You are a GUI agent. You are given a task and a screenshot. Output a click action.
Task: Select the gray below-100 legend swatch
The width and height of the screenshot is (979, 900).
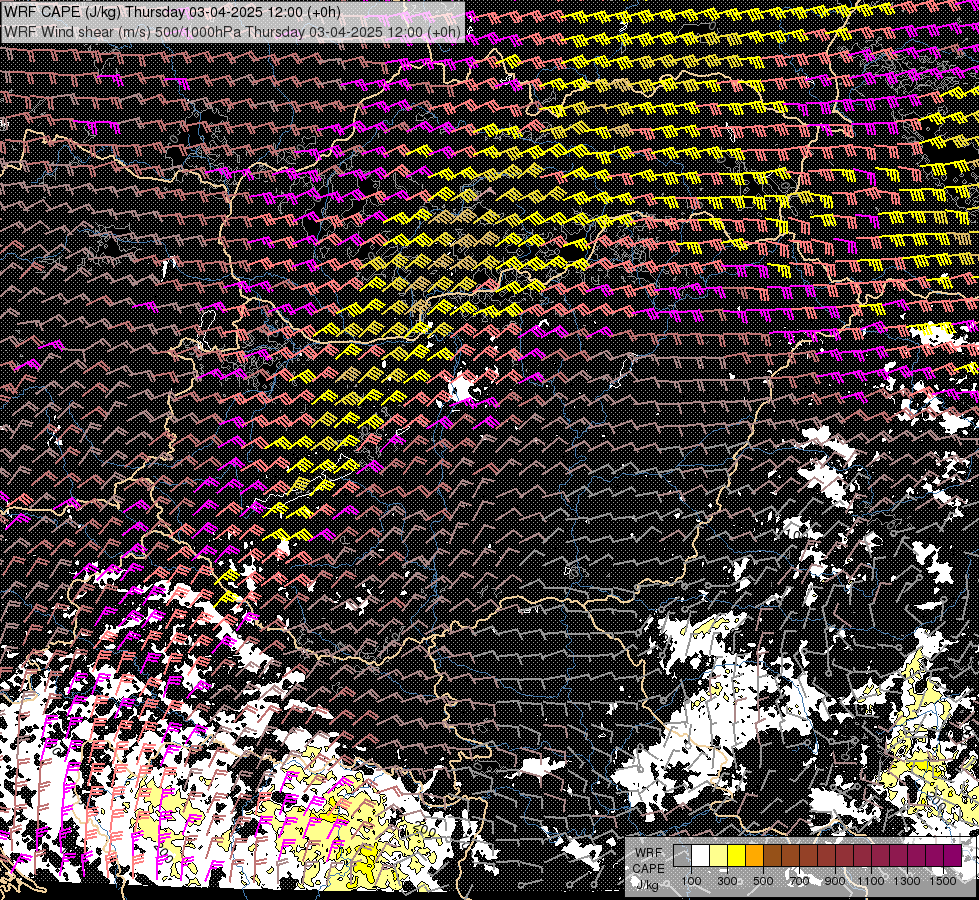click(682, 855)
